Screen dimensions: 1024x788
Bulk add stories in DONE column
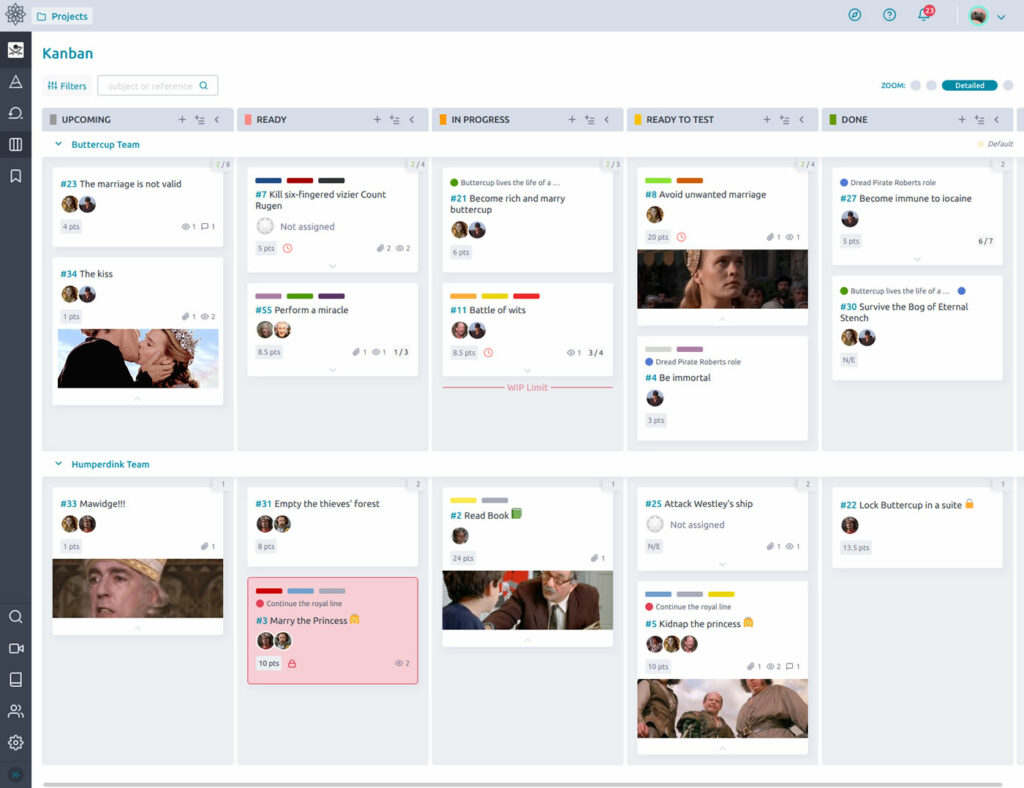coord(979,119)
